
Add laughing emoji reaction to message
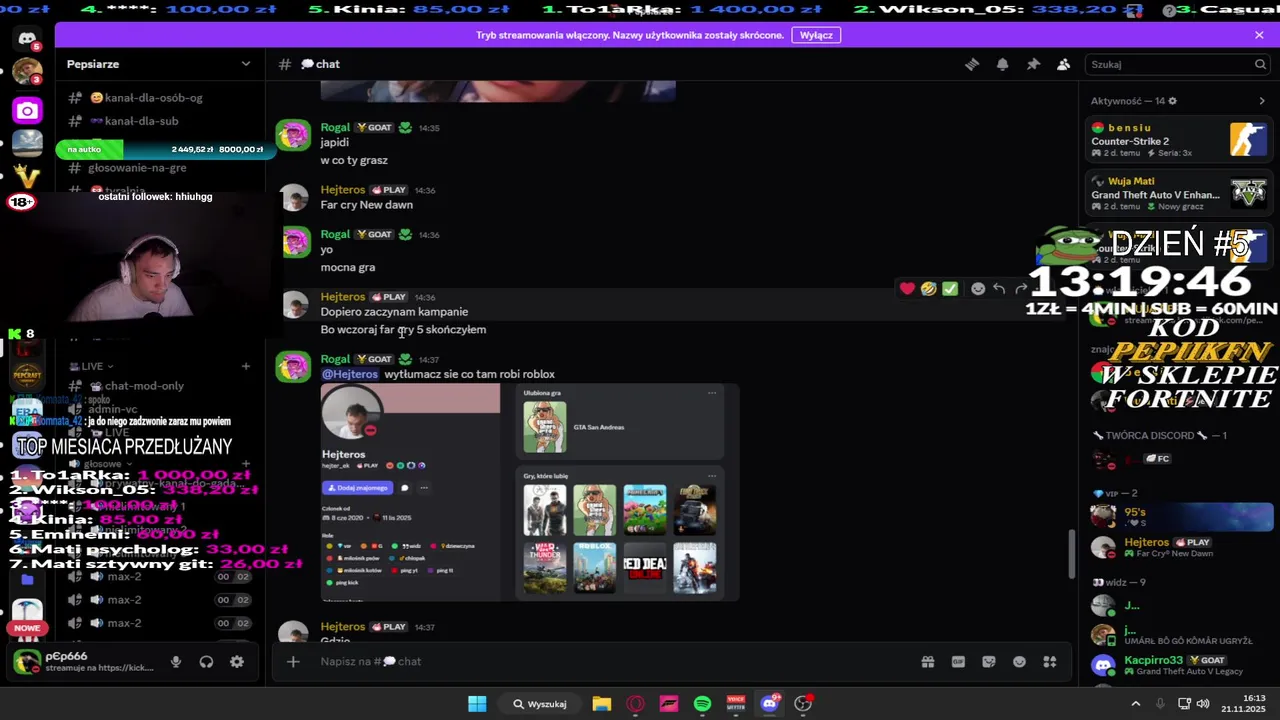[x=928, y=289]
